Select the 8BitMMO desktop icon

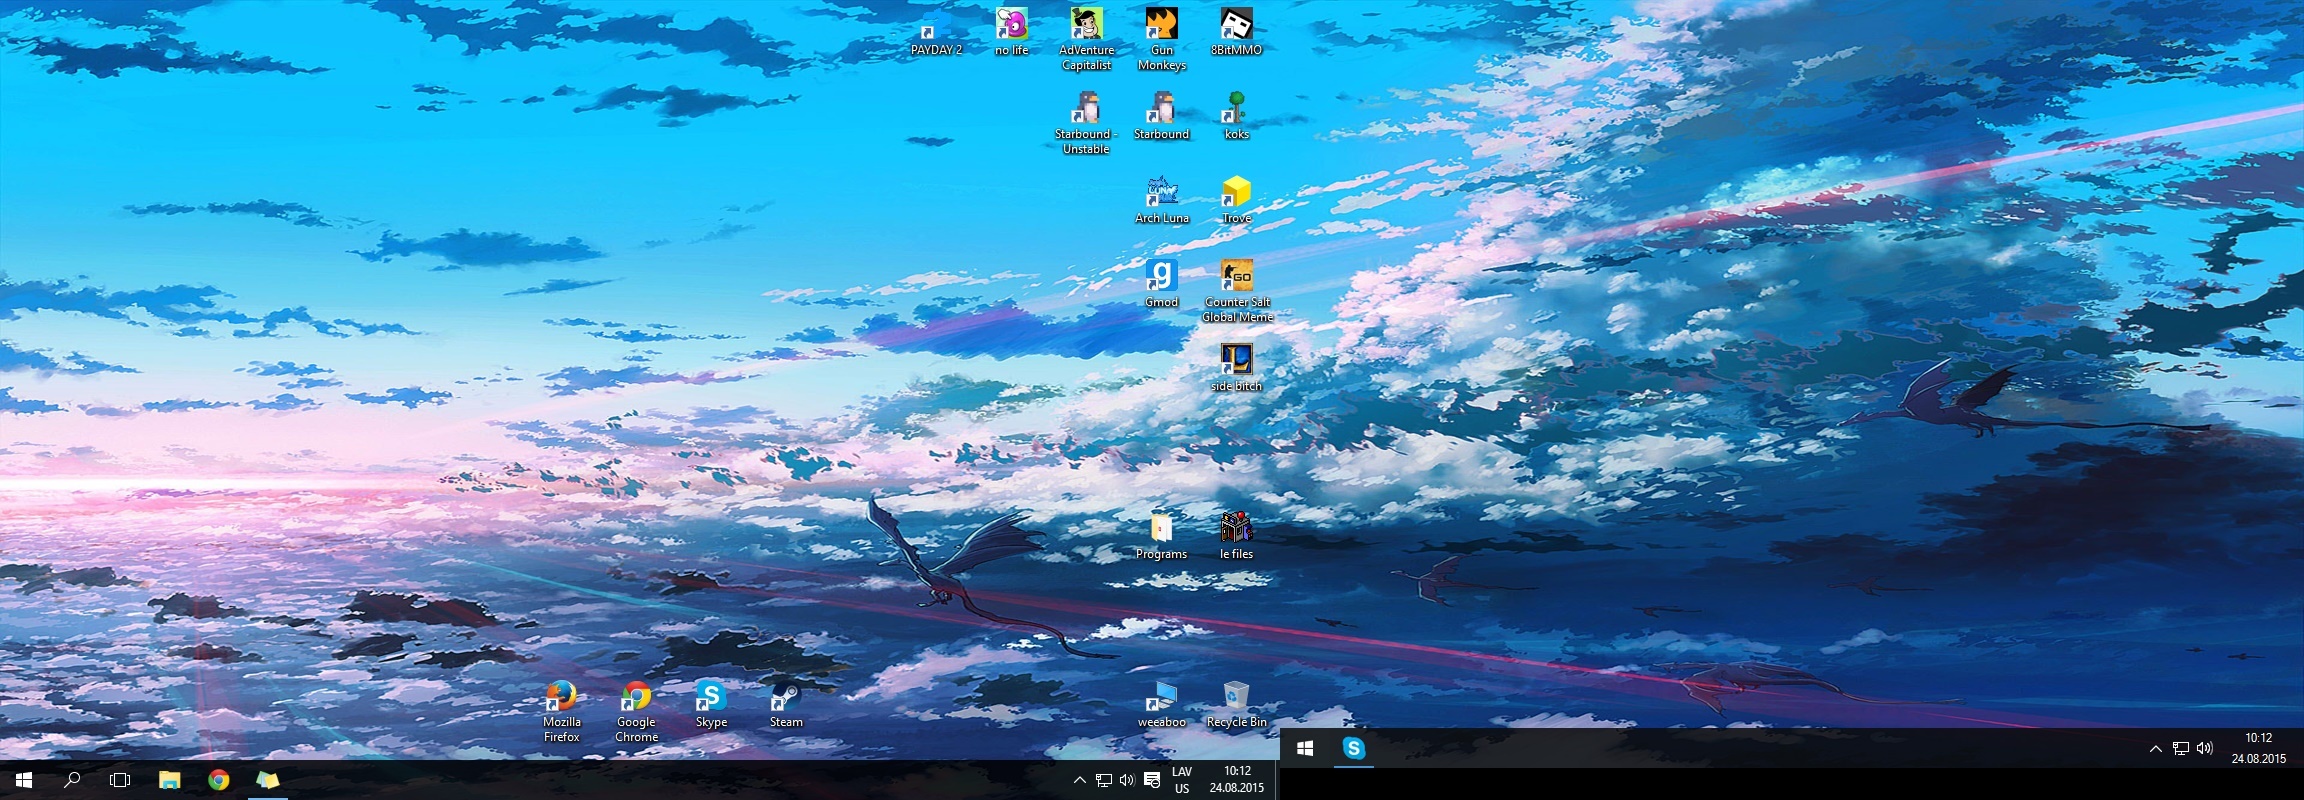point(1236,24)
